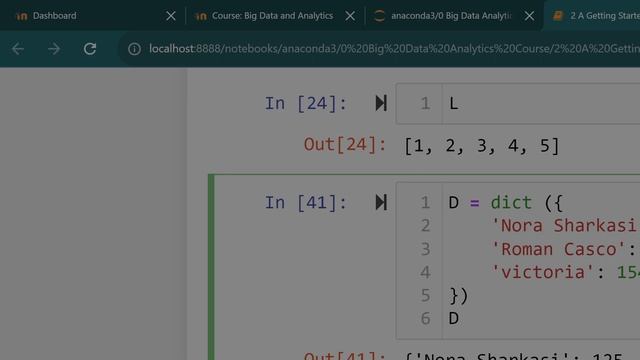640x360 pixels.
Task: Select the output [1, 2, 3, 4, 5]
Action: click(482, 146)
